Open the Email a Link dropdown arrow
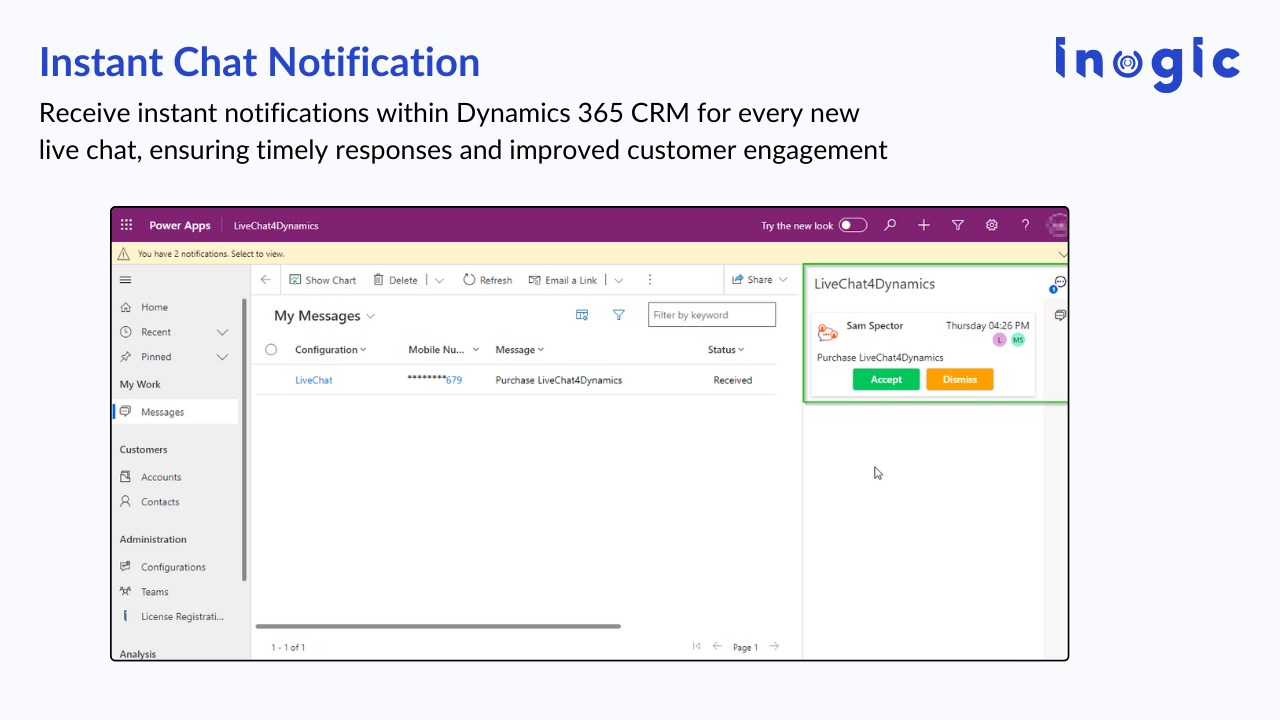Image resolution: width=1280 pixels, height=720 pixels. pyautogui.click(x=618, y=280)
